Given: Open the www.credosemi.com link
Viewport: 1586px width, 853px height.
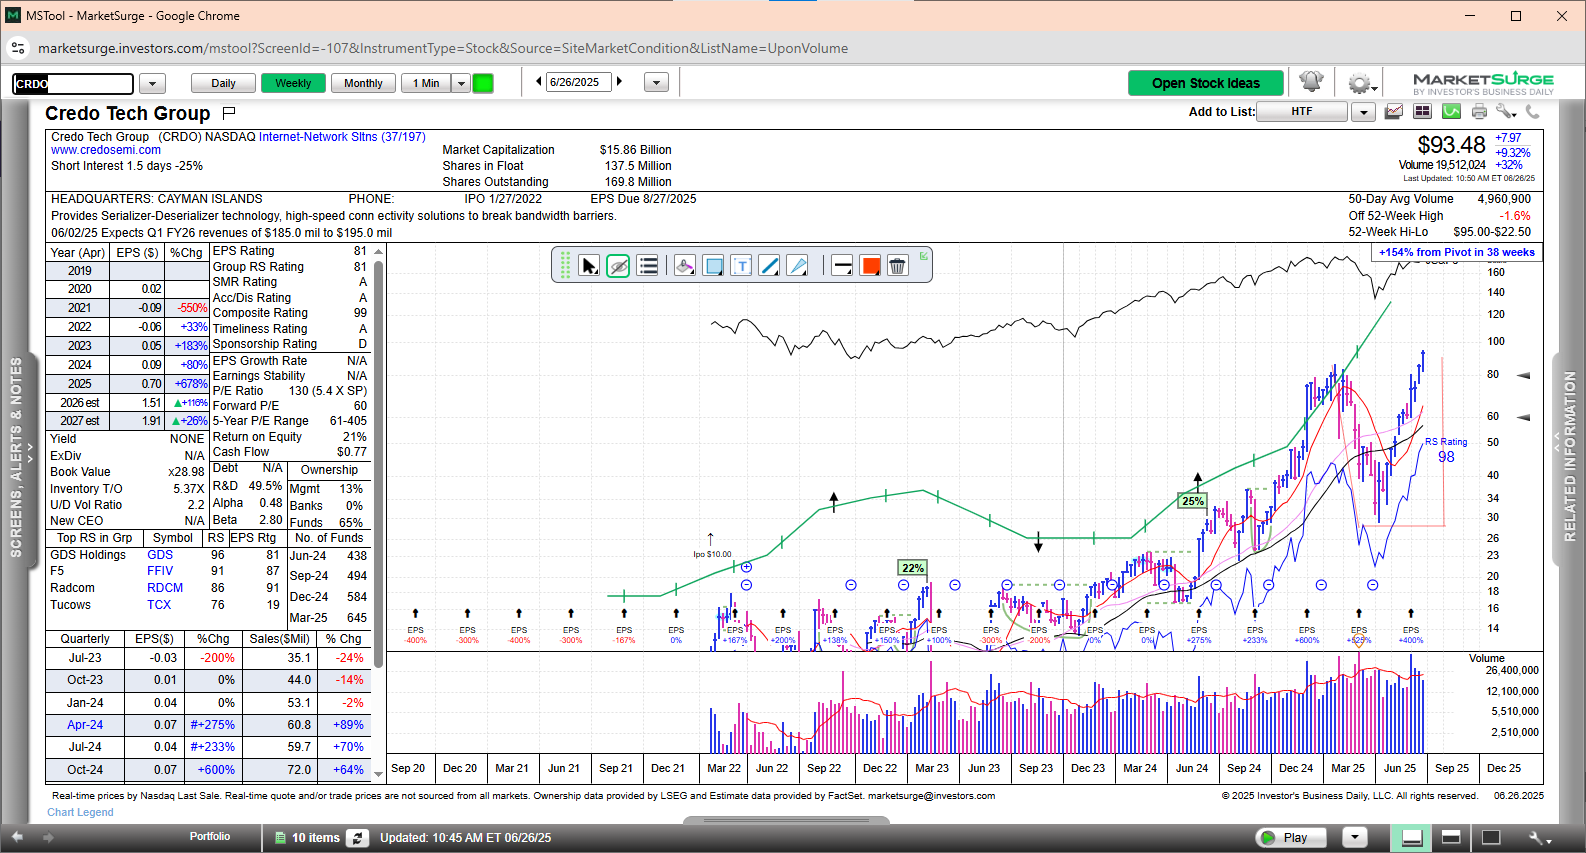Looking at the screenshot, I should 106,150.
